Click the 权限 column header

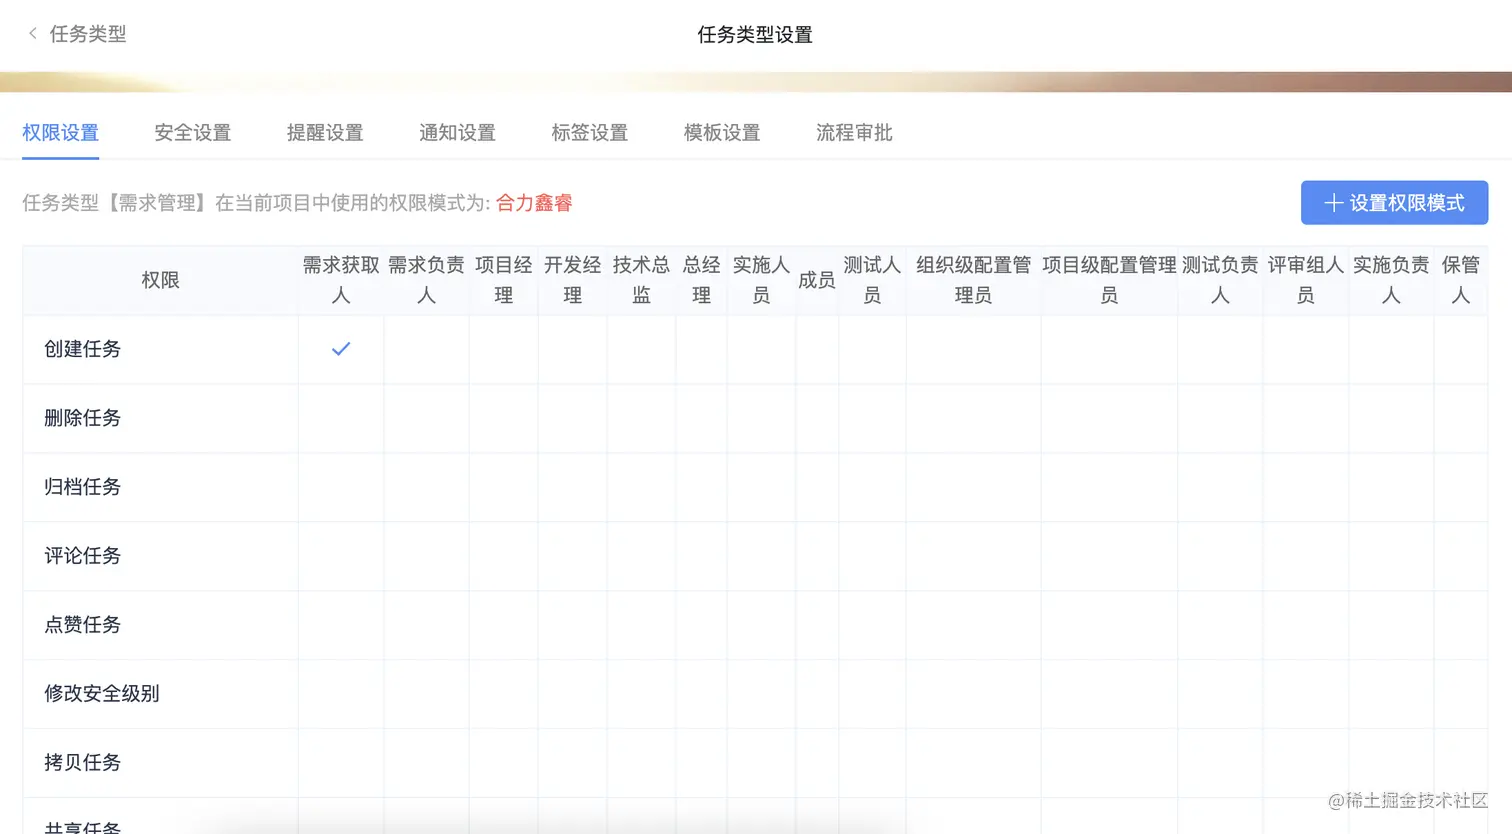coord(160,280)
